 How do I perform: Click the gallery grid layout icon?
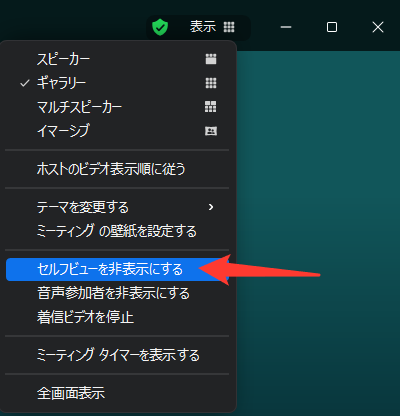[211, 83]
